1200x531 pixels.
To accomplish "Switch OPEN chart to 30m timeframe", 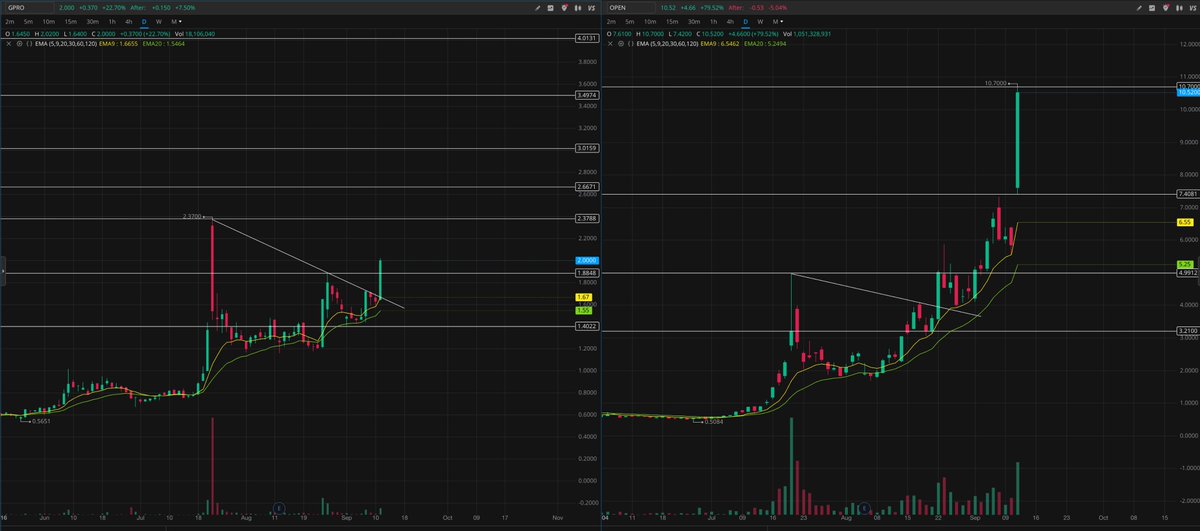I will pyautogui.click(x=694, y=21).
